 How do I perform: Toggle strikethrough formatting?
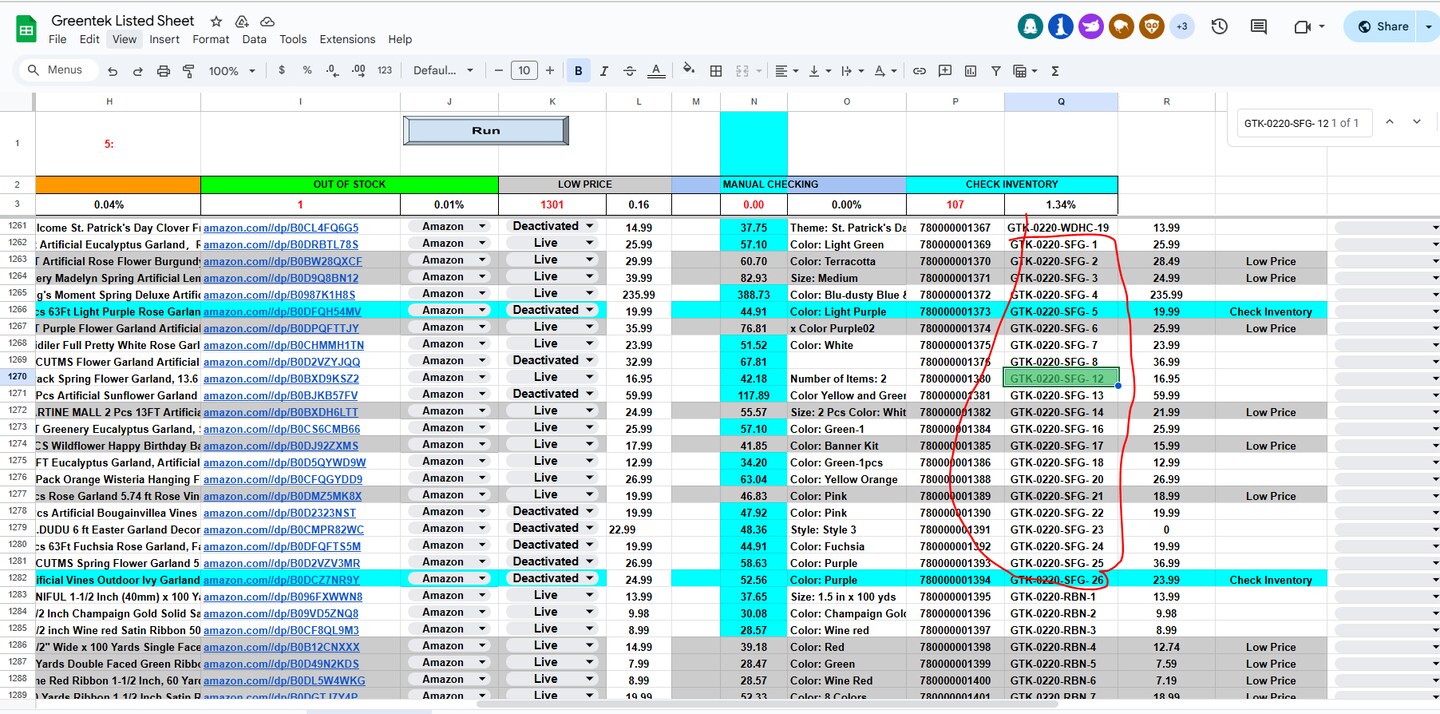tap(629, 71)
